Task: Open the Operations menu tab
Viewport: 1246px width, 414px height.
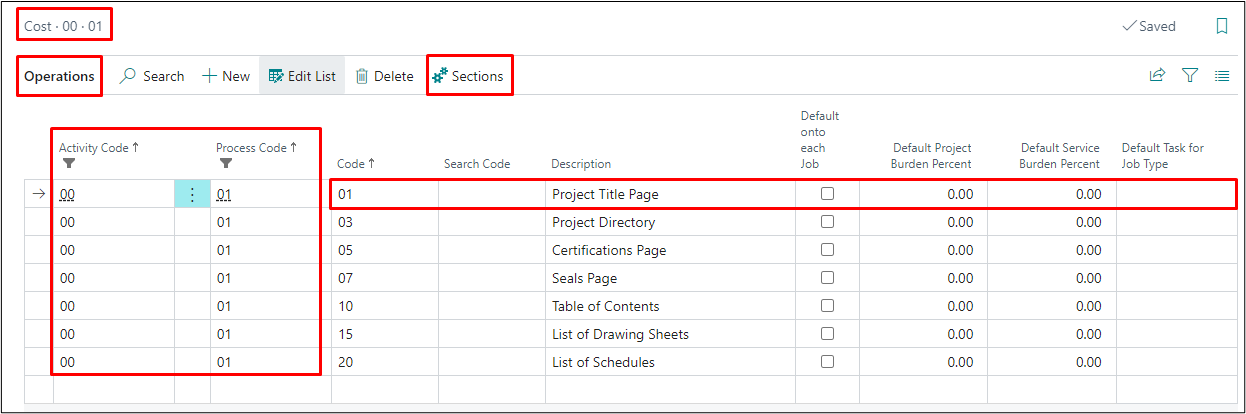Action: coord(59,76)
